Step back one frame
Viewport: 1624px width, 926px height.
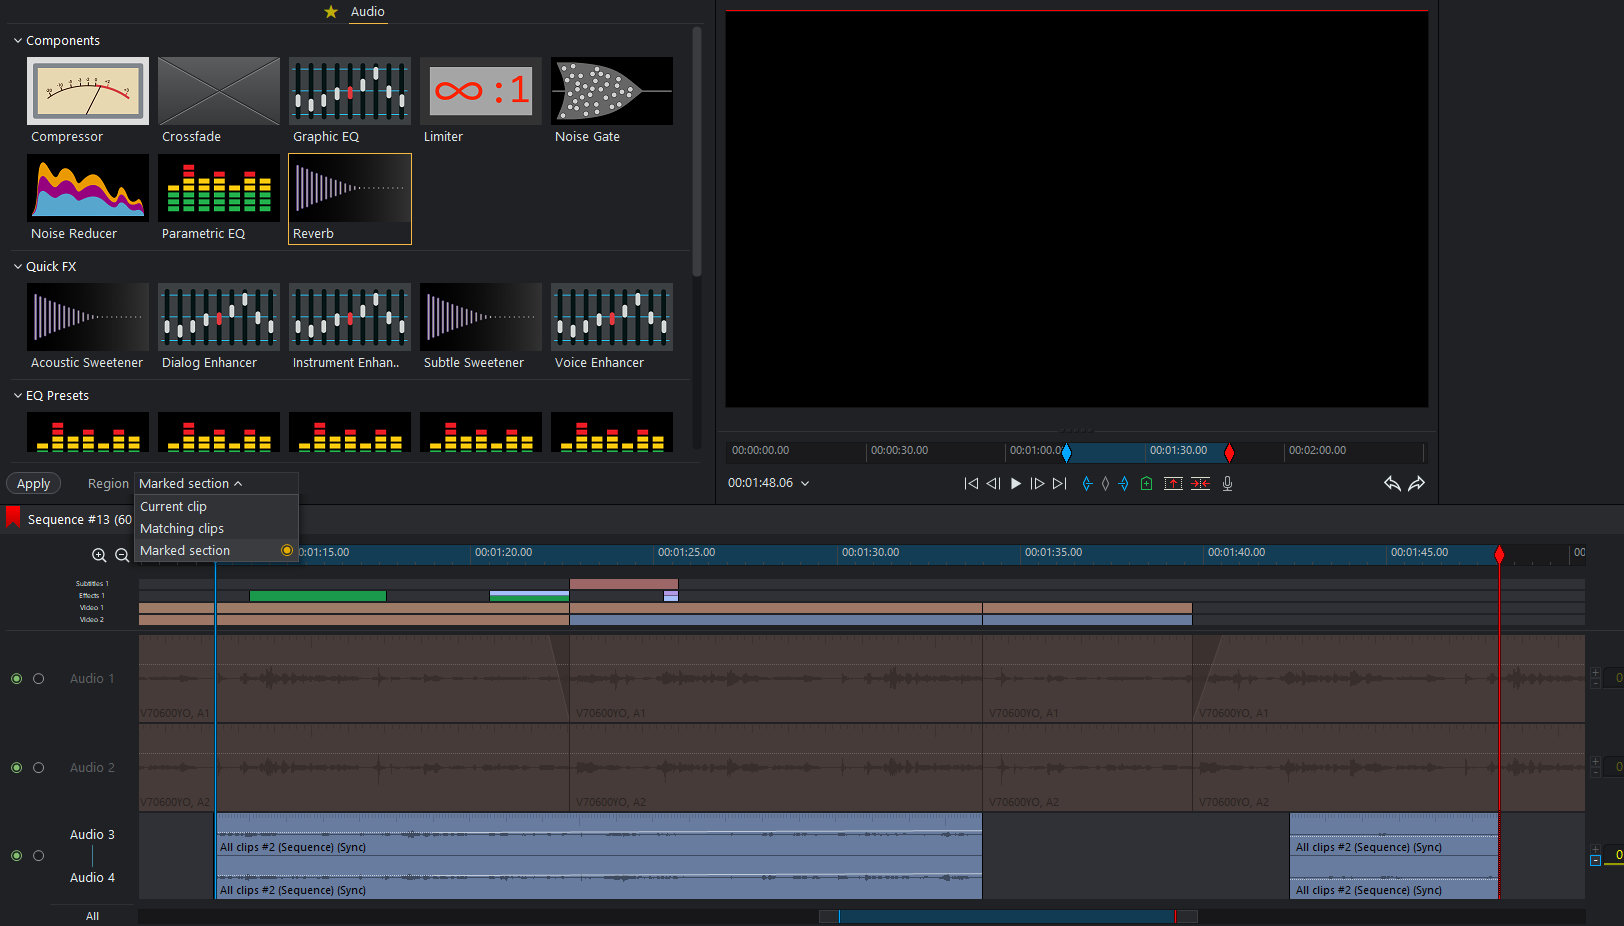click(x=993, y=484)
